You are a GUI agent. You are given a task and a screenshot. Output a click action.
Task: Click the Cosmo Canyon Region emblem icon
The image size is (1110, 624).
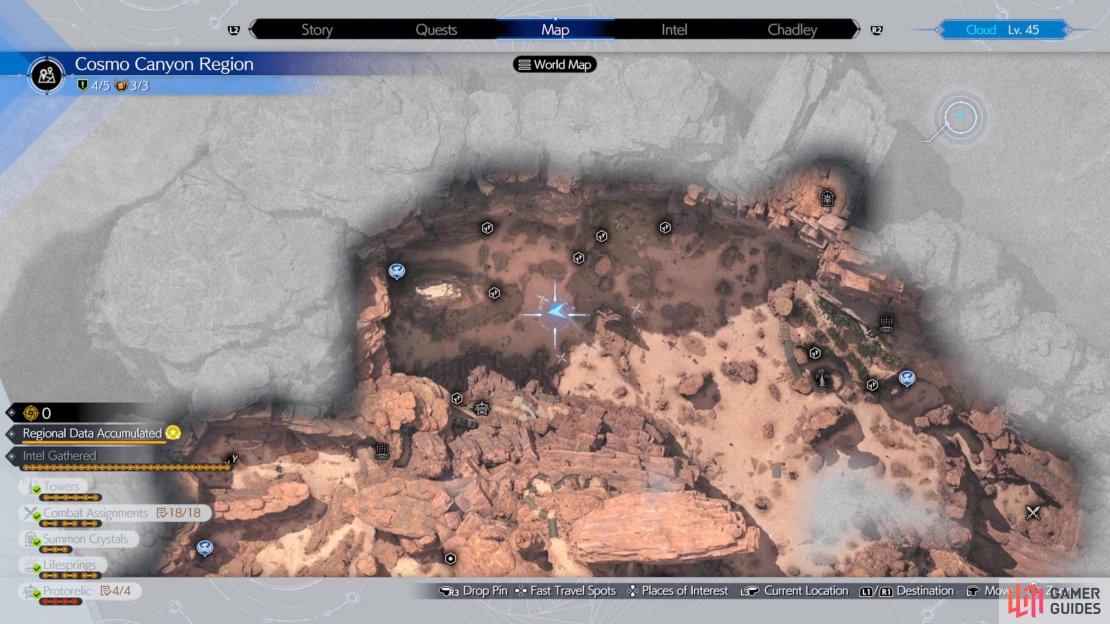coord(47,74)
